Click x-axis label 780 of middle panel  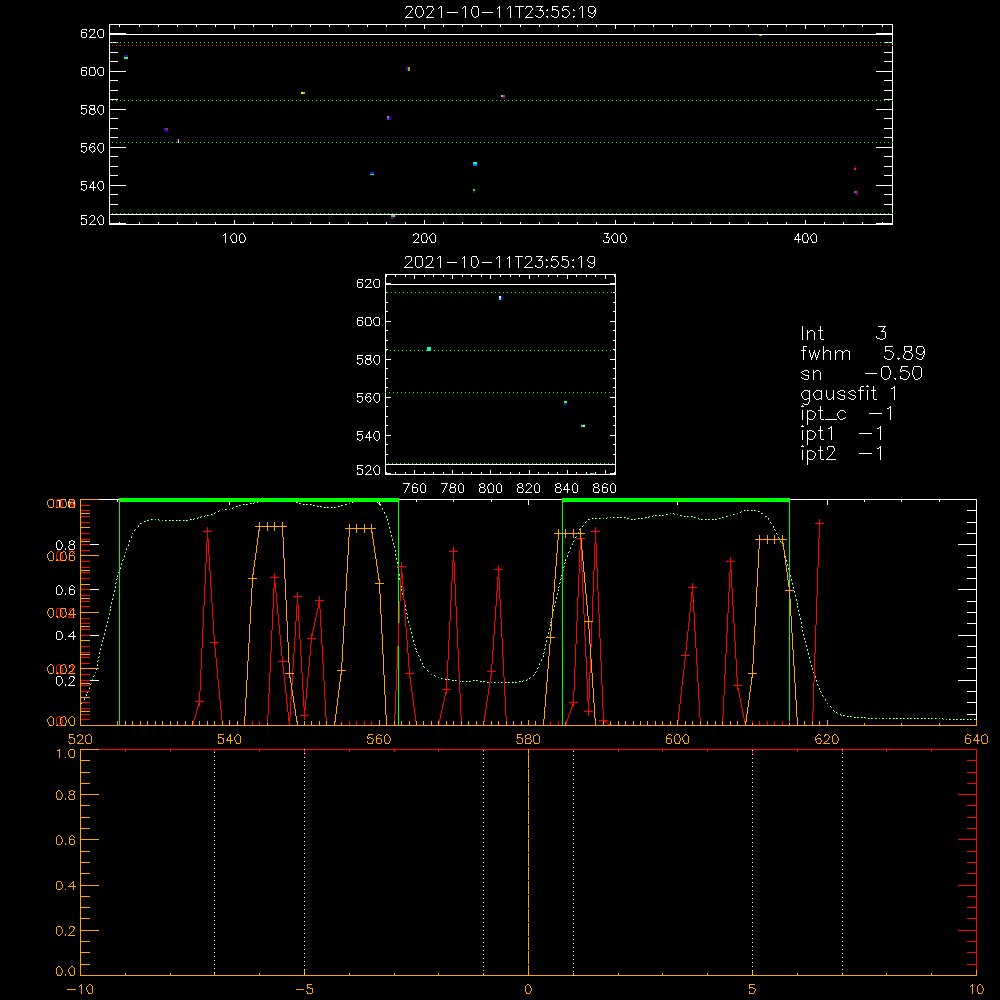point(453,489)
